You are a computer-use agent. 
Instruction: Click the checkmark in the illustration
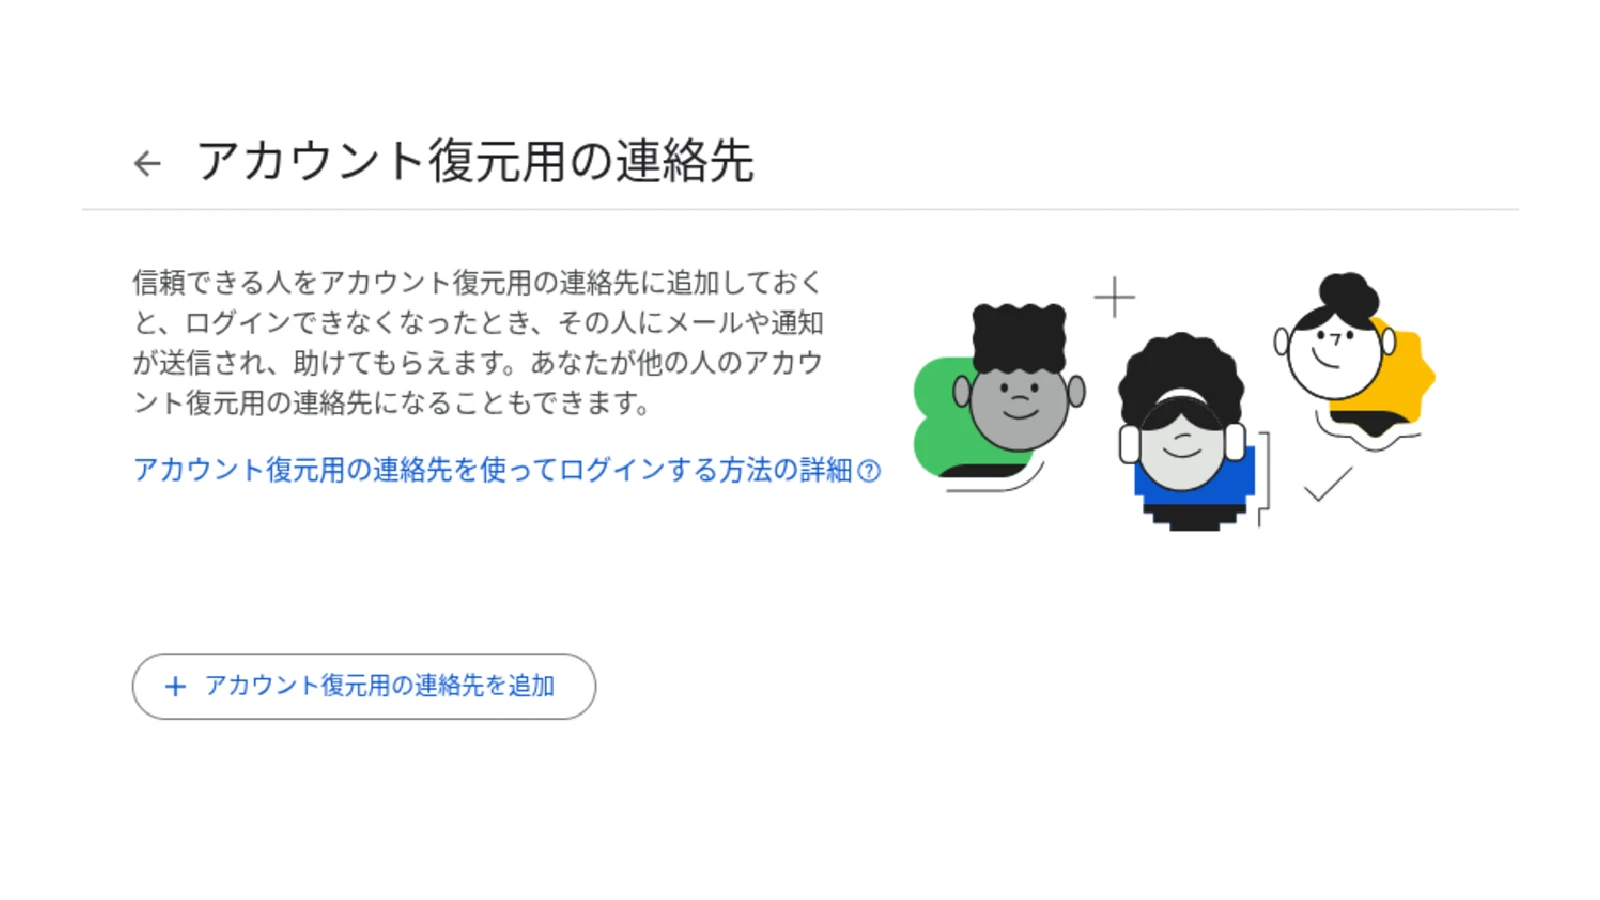click(1328, 484)
